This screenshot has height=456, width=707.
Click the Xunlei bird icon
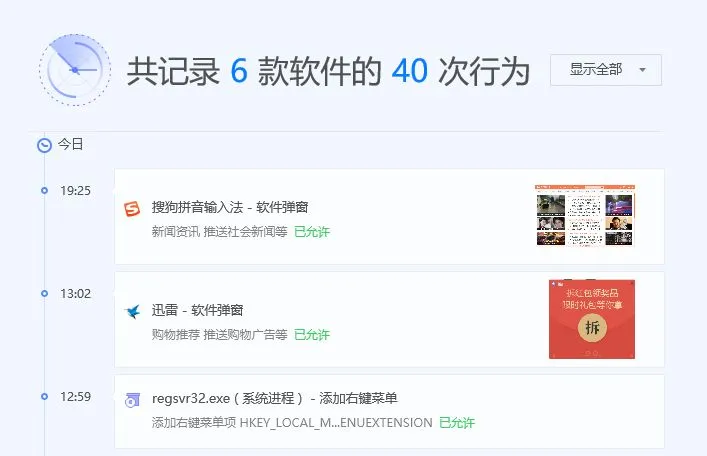(x=133, y=311)
